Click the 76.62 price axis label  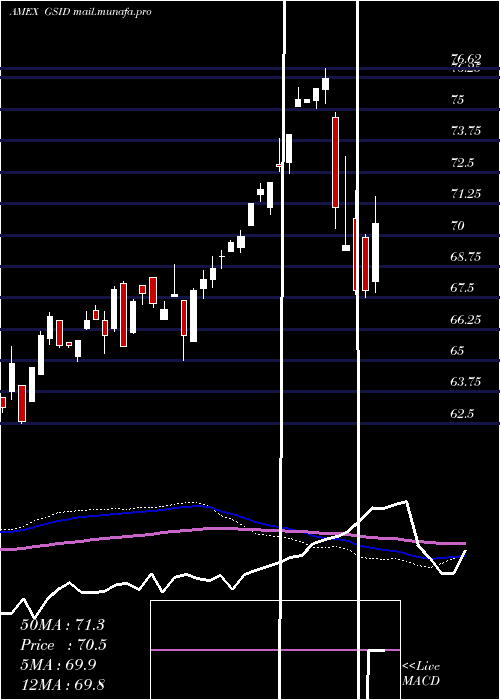click(466, 58)
